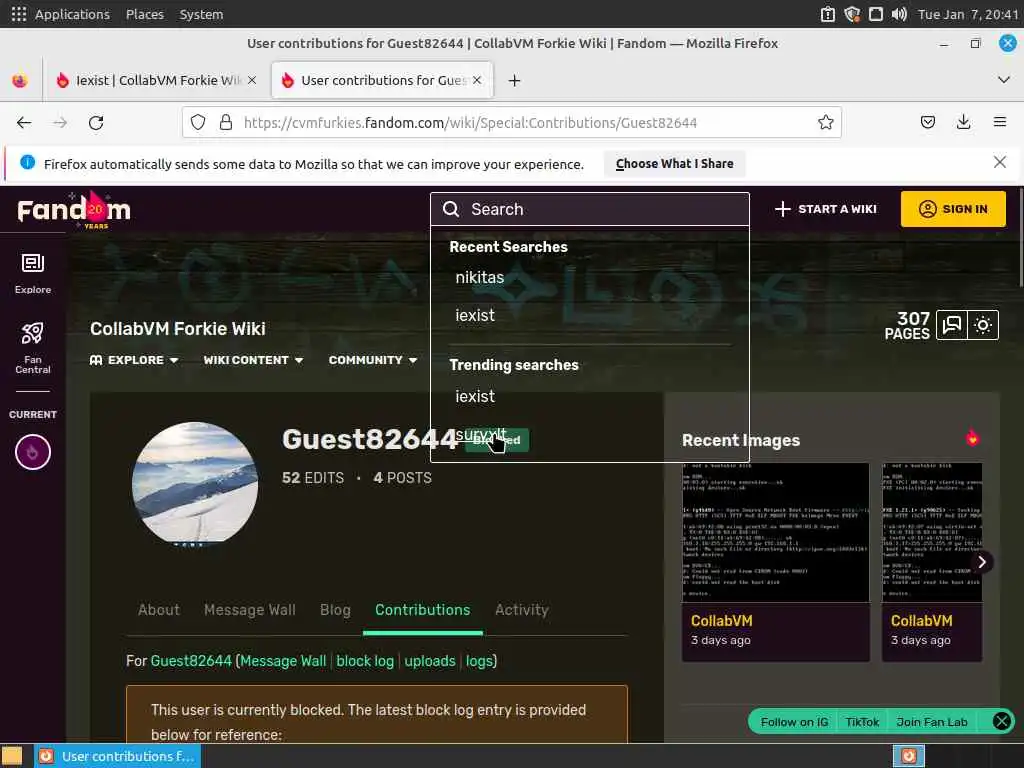Image resolution: width=1024 pixels, height=768 pixels.
Task: Close the User contributions browser tab
Action: pyautogui.click(x=477, y=80)
